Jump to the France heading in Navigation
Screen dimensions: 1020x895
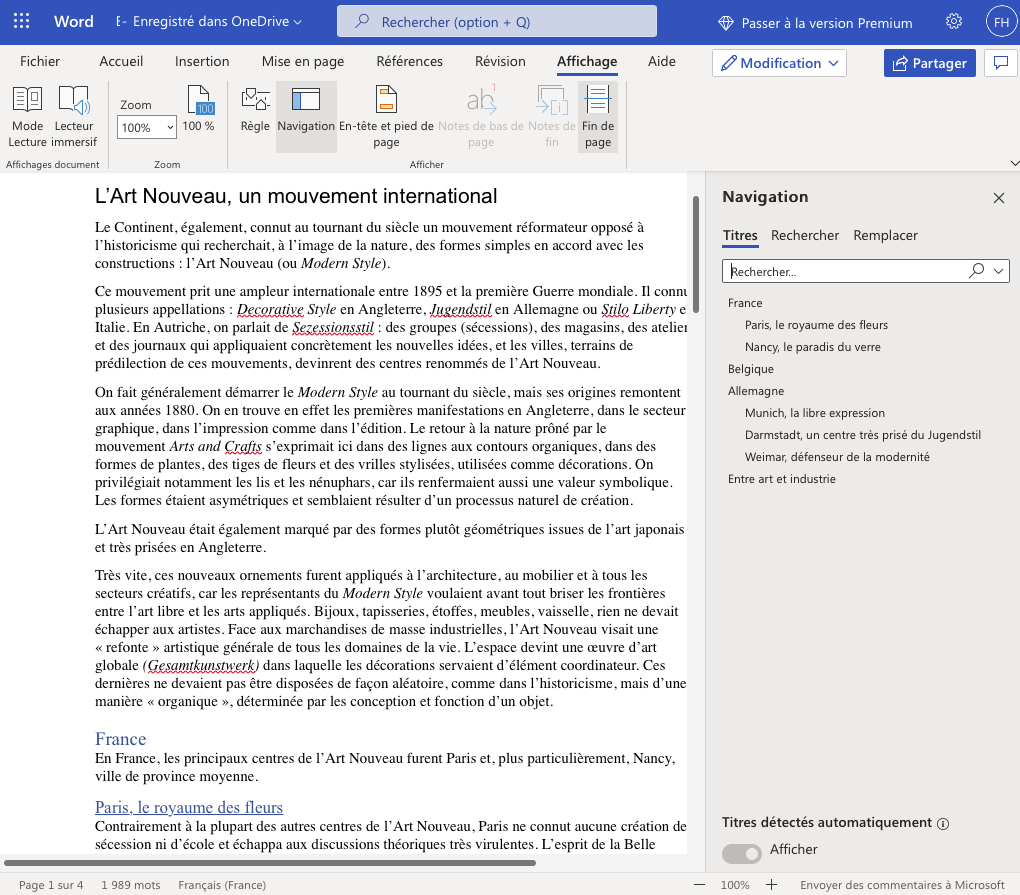pyautogui.click(x=745, y=303)
